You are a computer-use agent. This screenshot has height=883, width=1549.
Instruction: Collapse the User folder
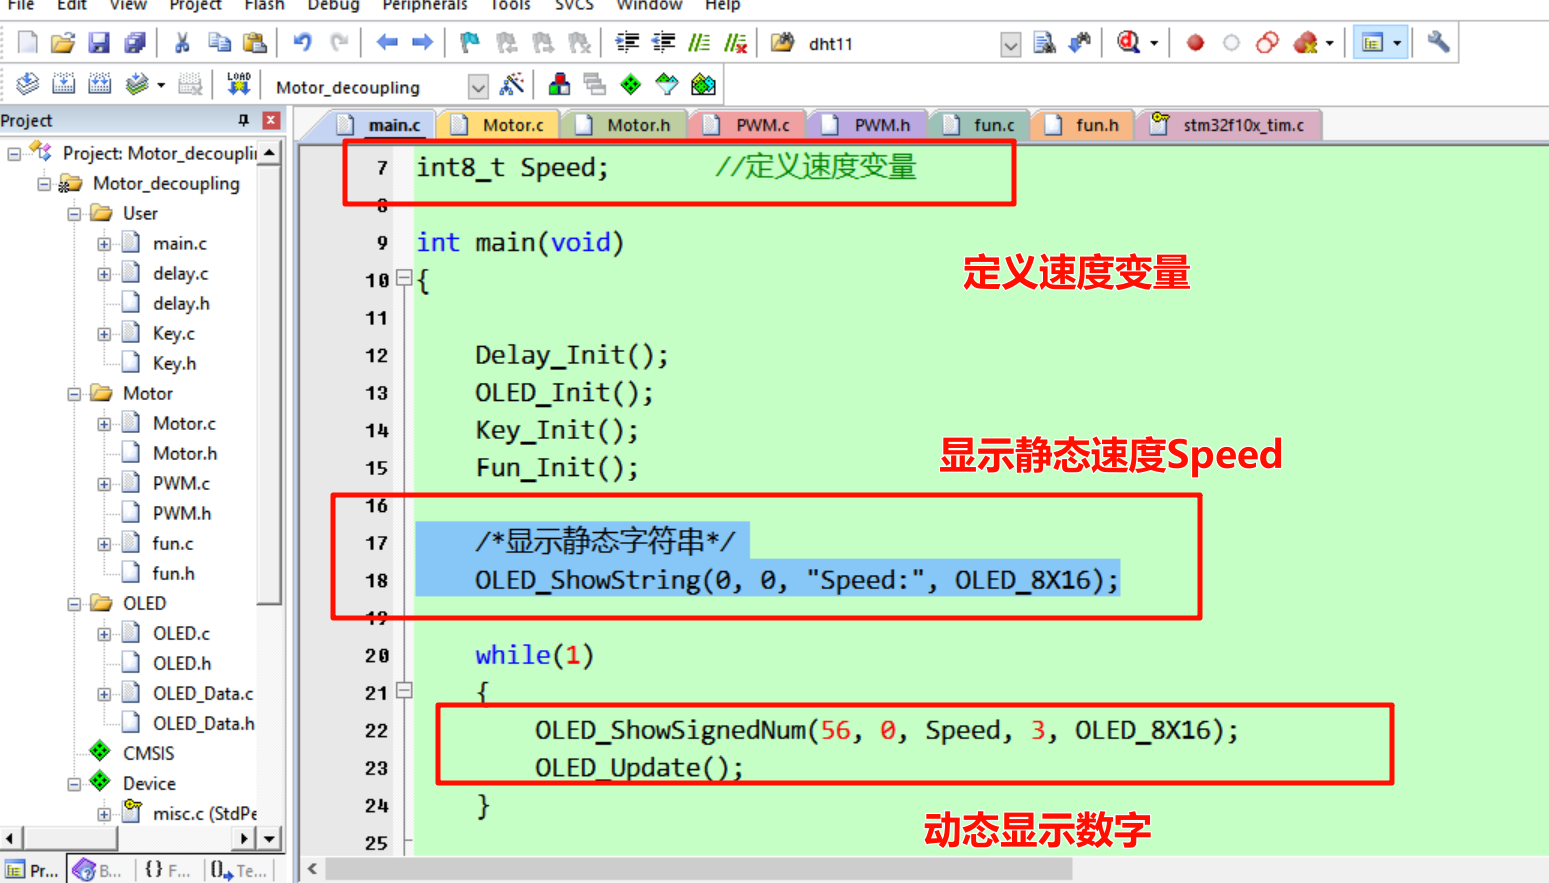(74, 214)
